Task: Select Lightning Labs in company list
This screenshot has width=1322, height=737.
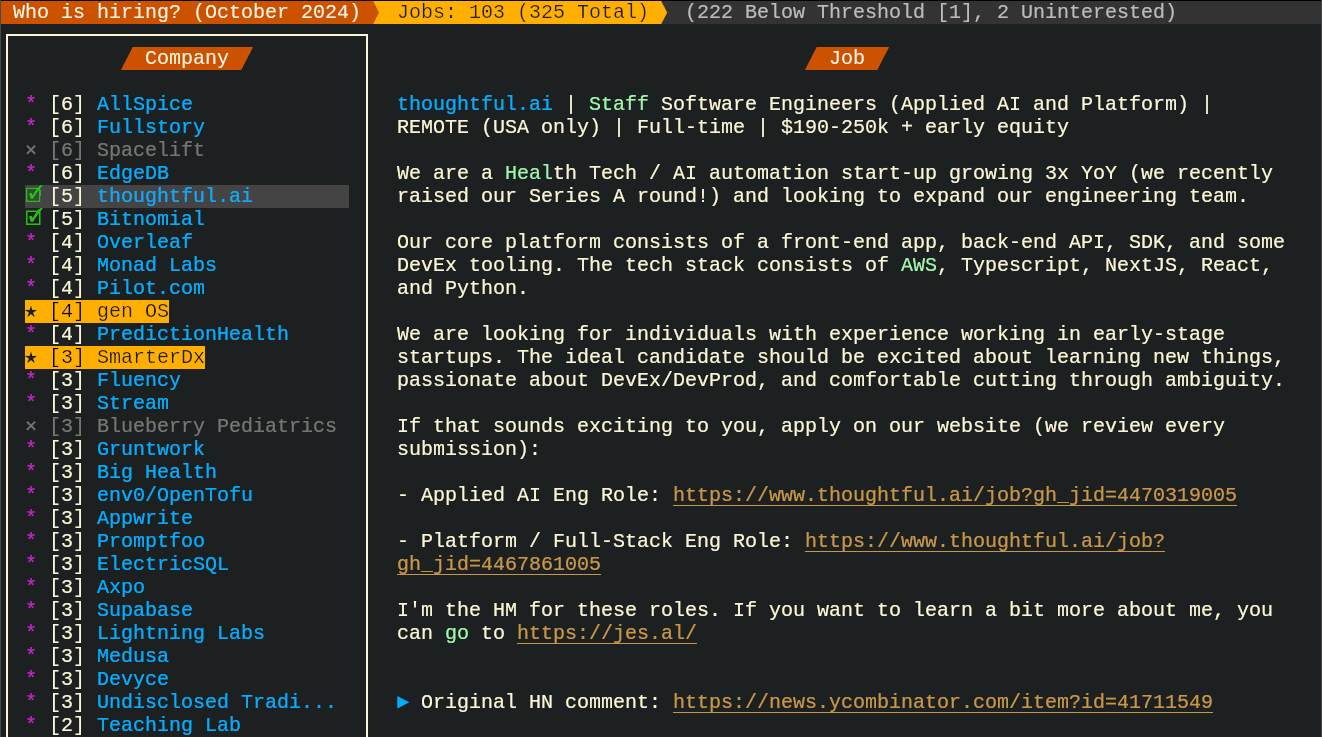Action: point(181,633)
